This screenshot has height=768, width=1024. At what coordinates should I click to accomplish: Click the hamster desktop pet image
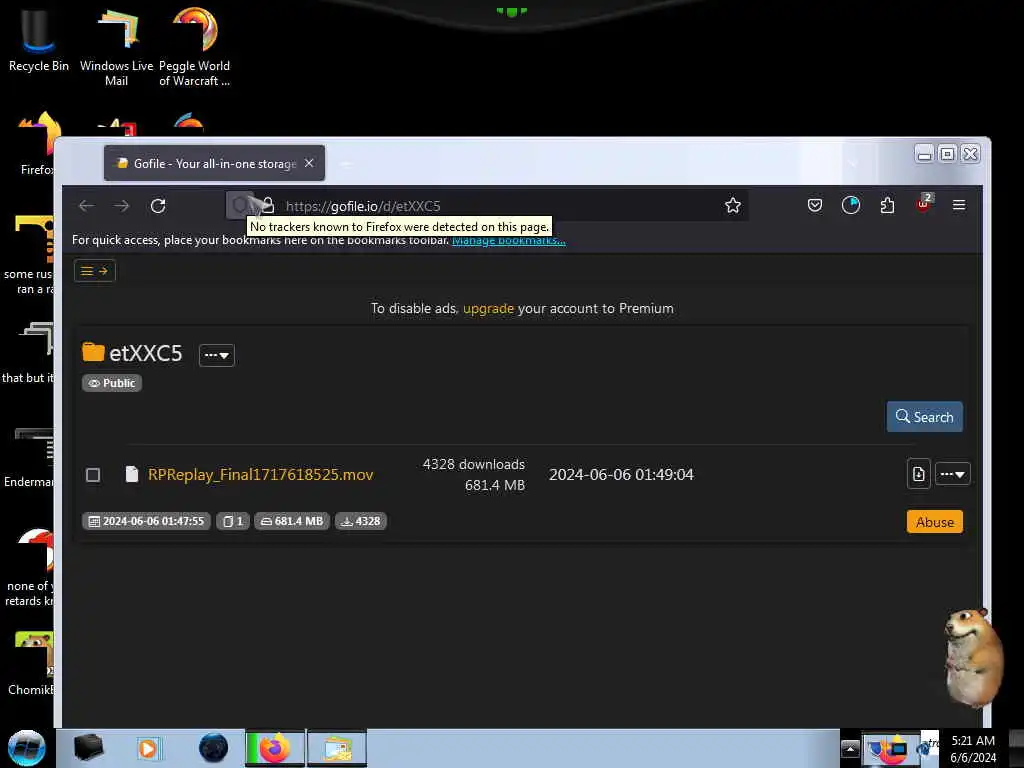point(973,658)
